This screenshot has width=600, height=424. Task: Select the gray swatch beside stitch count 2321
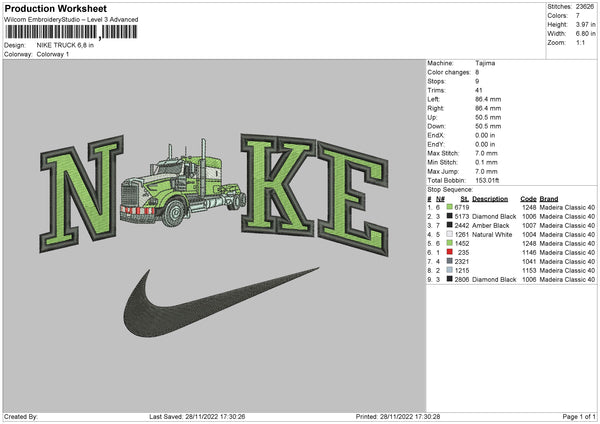pos(449,261)
